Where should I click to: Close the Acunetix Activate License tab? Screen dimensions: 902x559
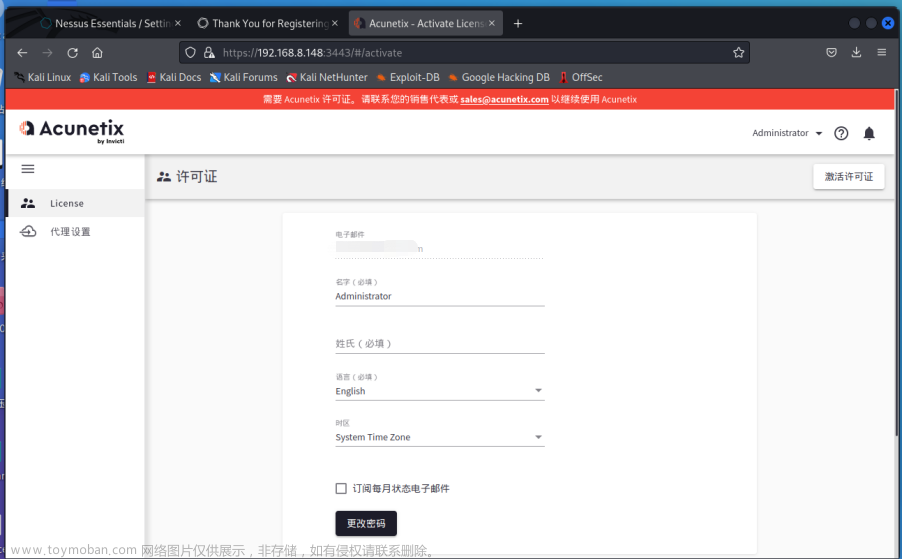click(x=491, y=23)
